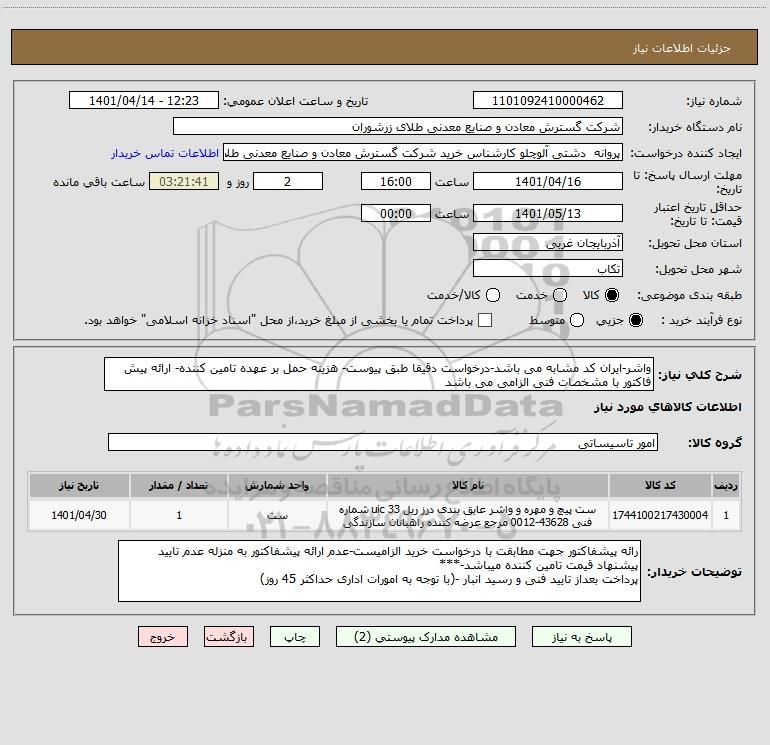
Task: Click product code 1744100217430004 cell
Action: [x=660, y=515]
